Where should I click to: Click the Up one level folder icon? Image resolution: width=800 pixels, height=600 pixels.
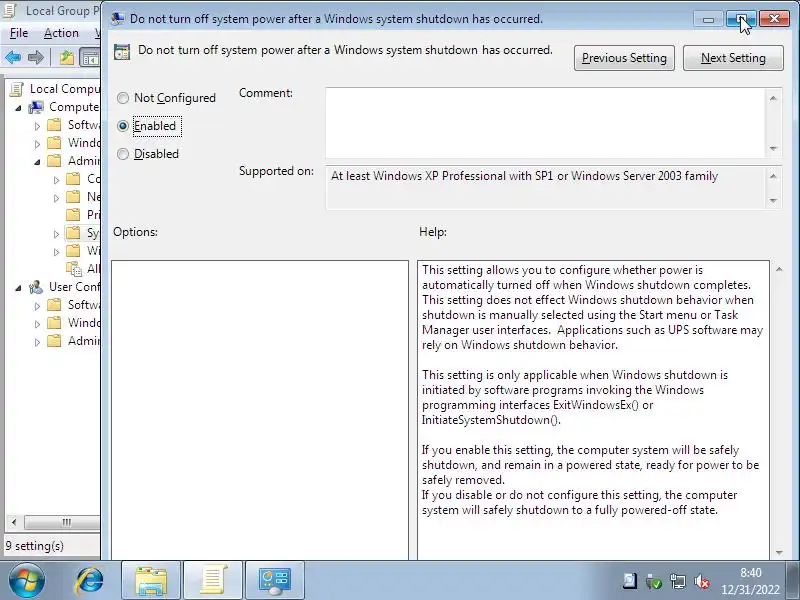67,58
